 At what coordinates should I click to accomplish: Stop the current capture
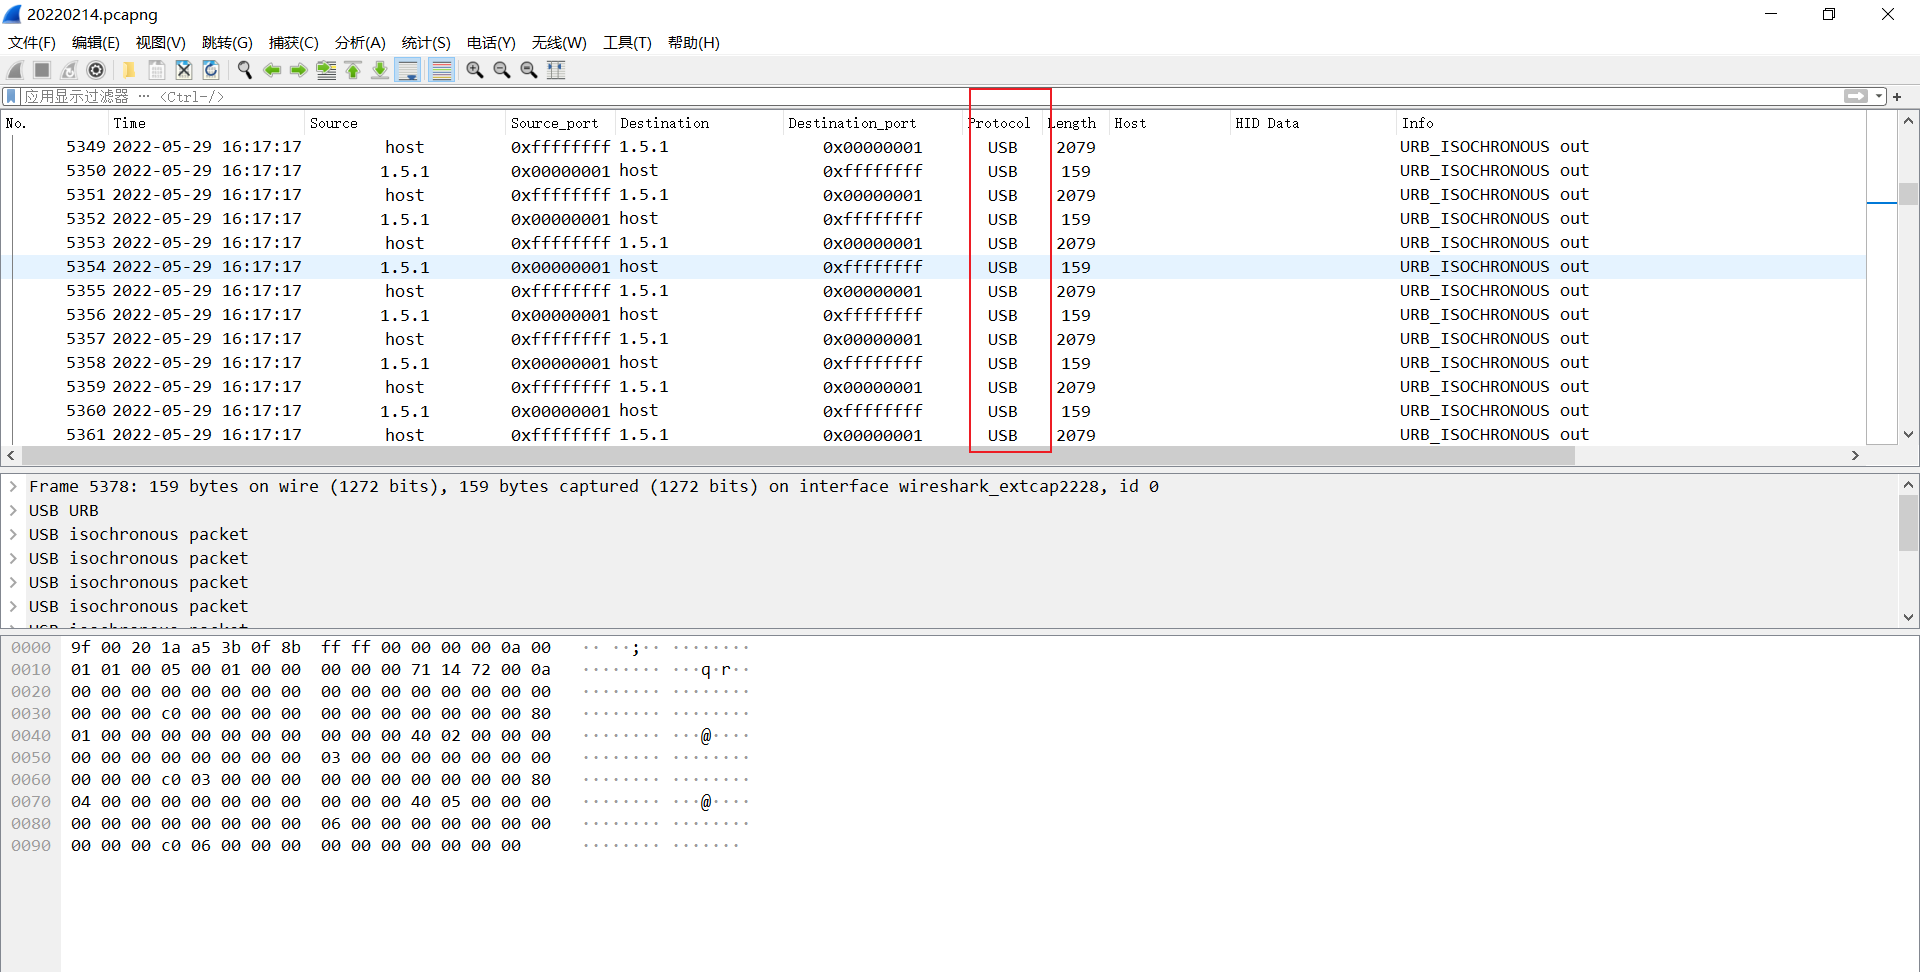click(41, 70)
